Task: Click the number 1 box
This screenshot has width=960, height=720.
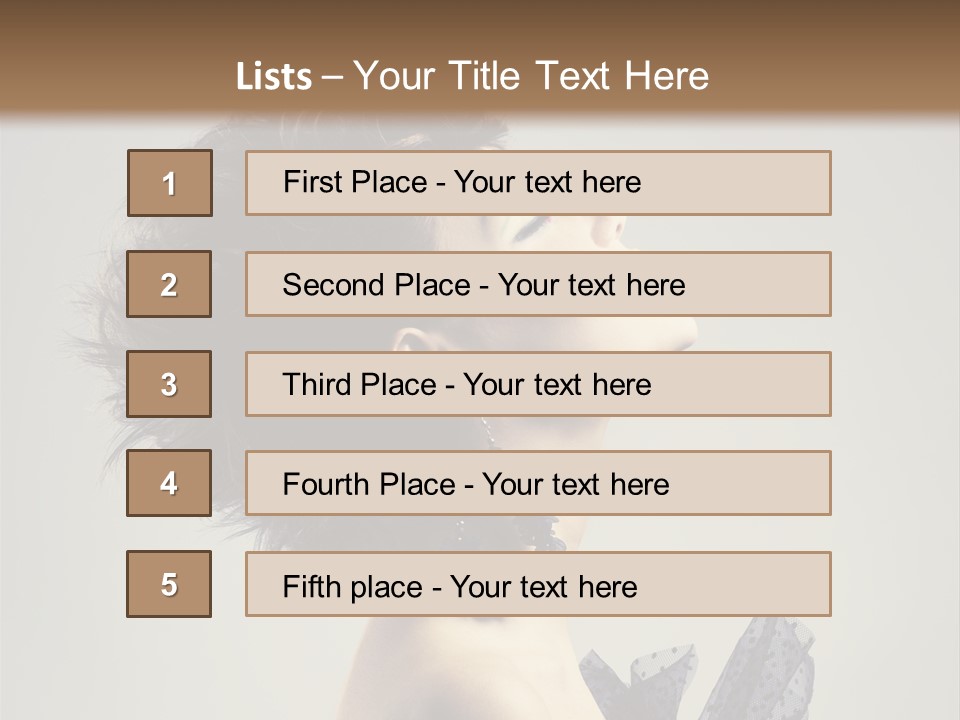Action: 169,183
